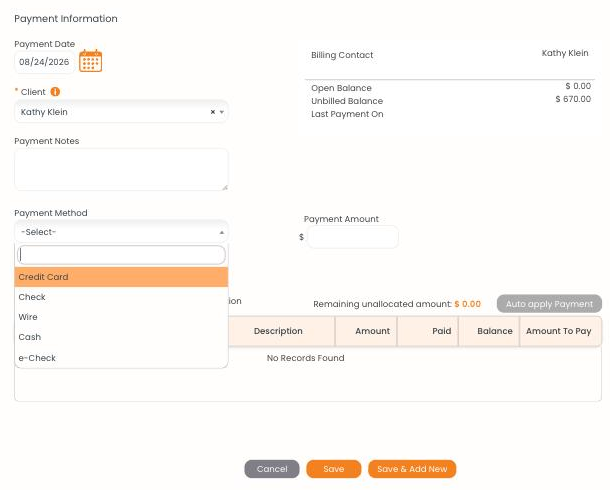Click the remaining unallocated $ 0.00 amount

468,304
